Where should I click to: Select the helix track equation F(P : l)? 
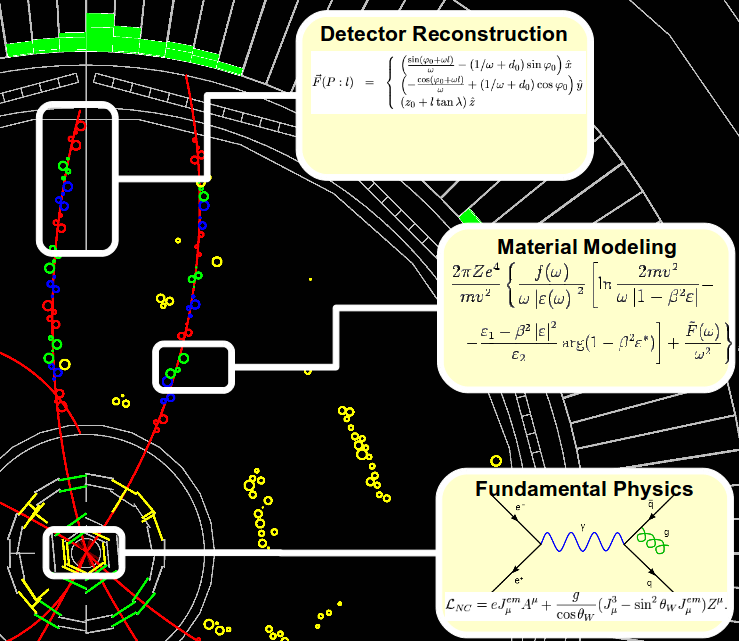(448, 82)
